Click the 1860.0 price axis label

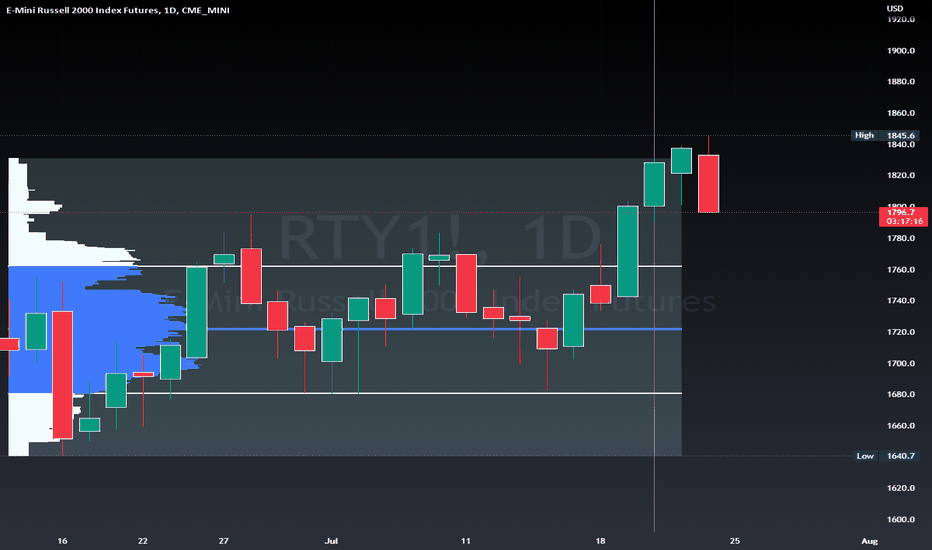point(900,113)
